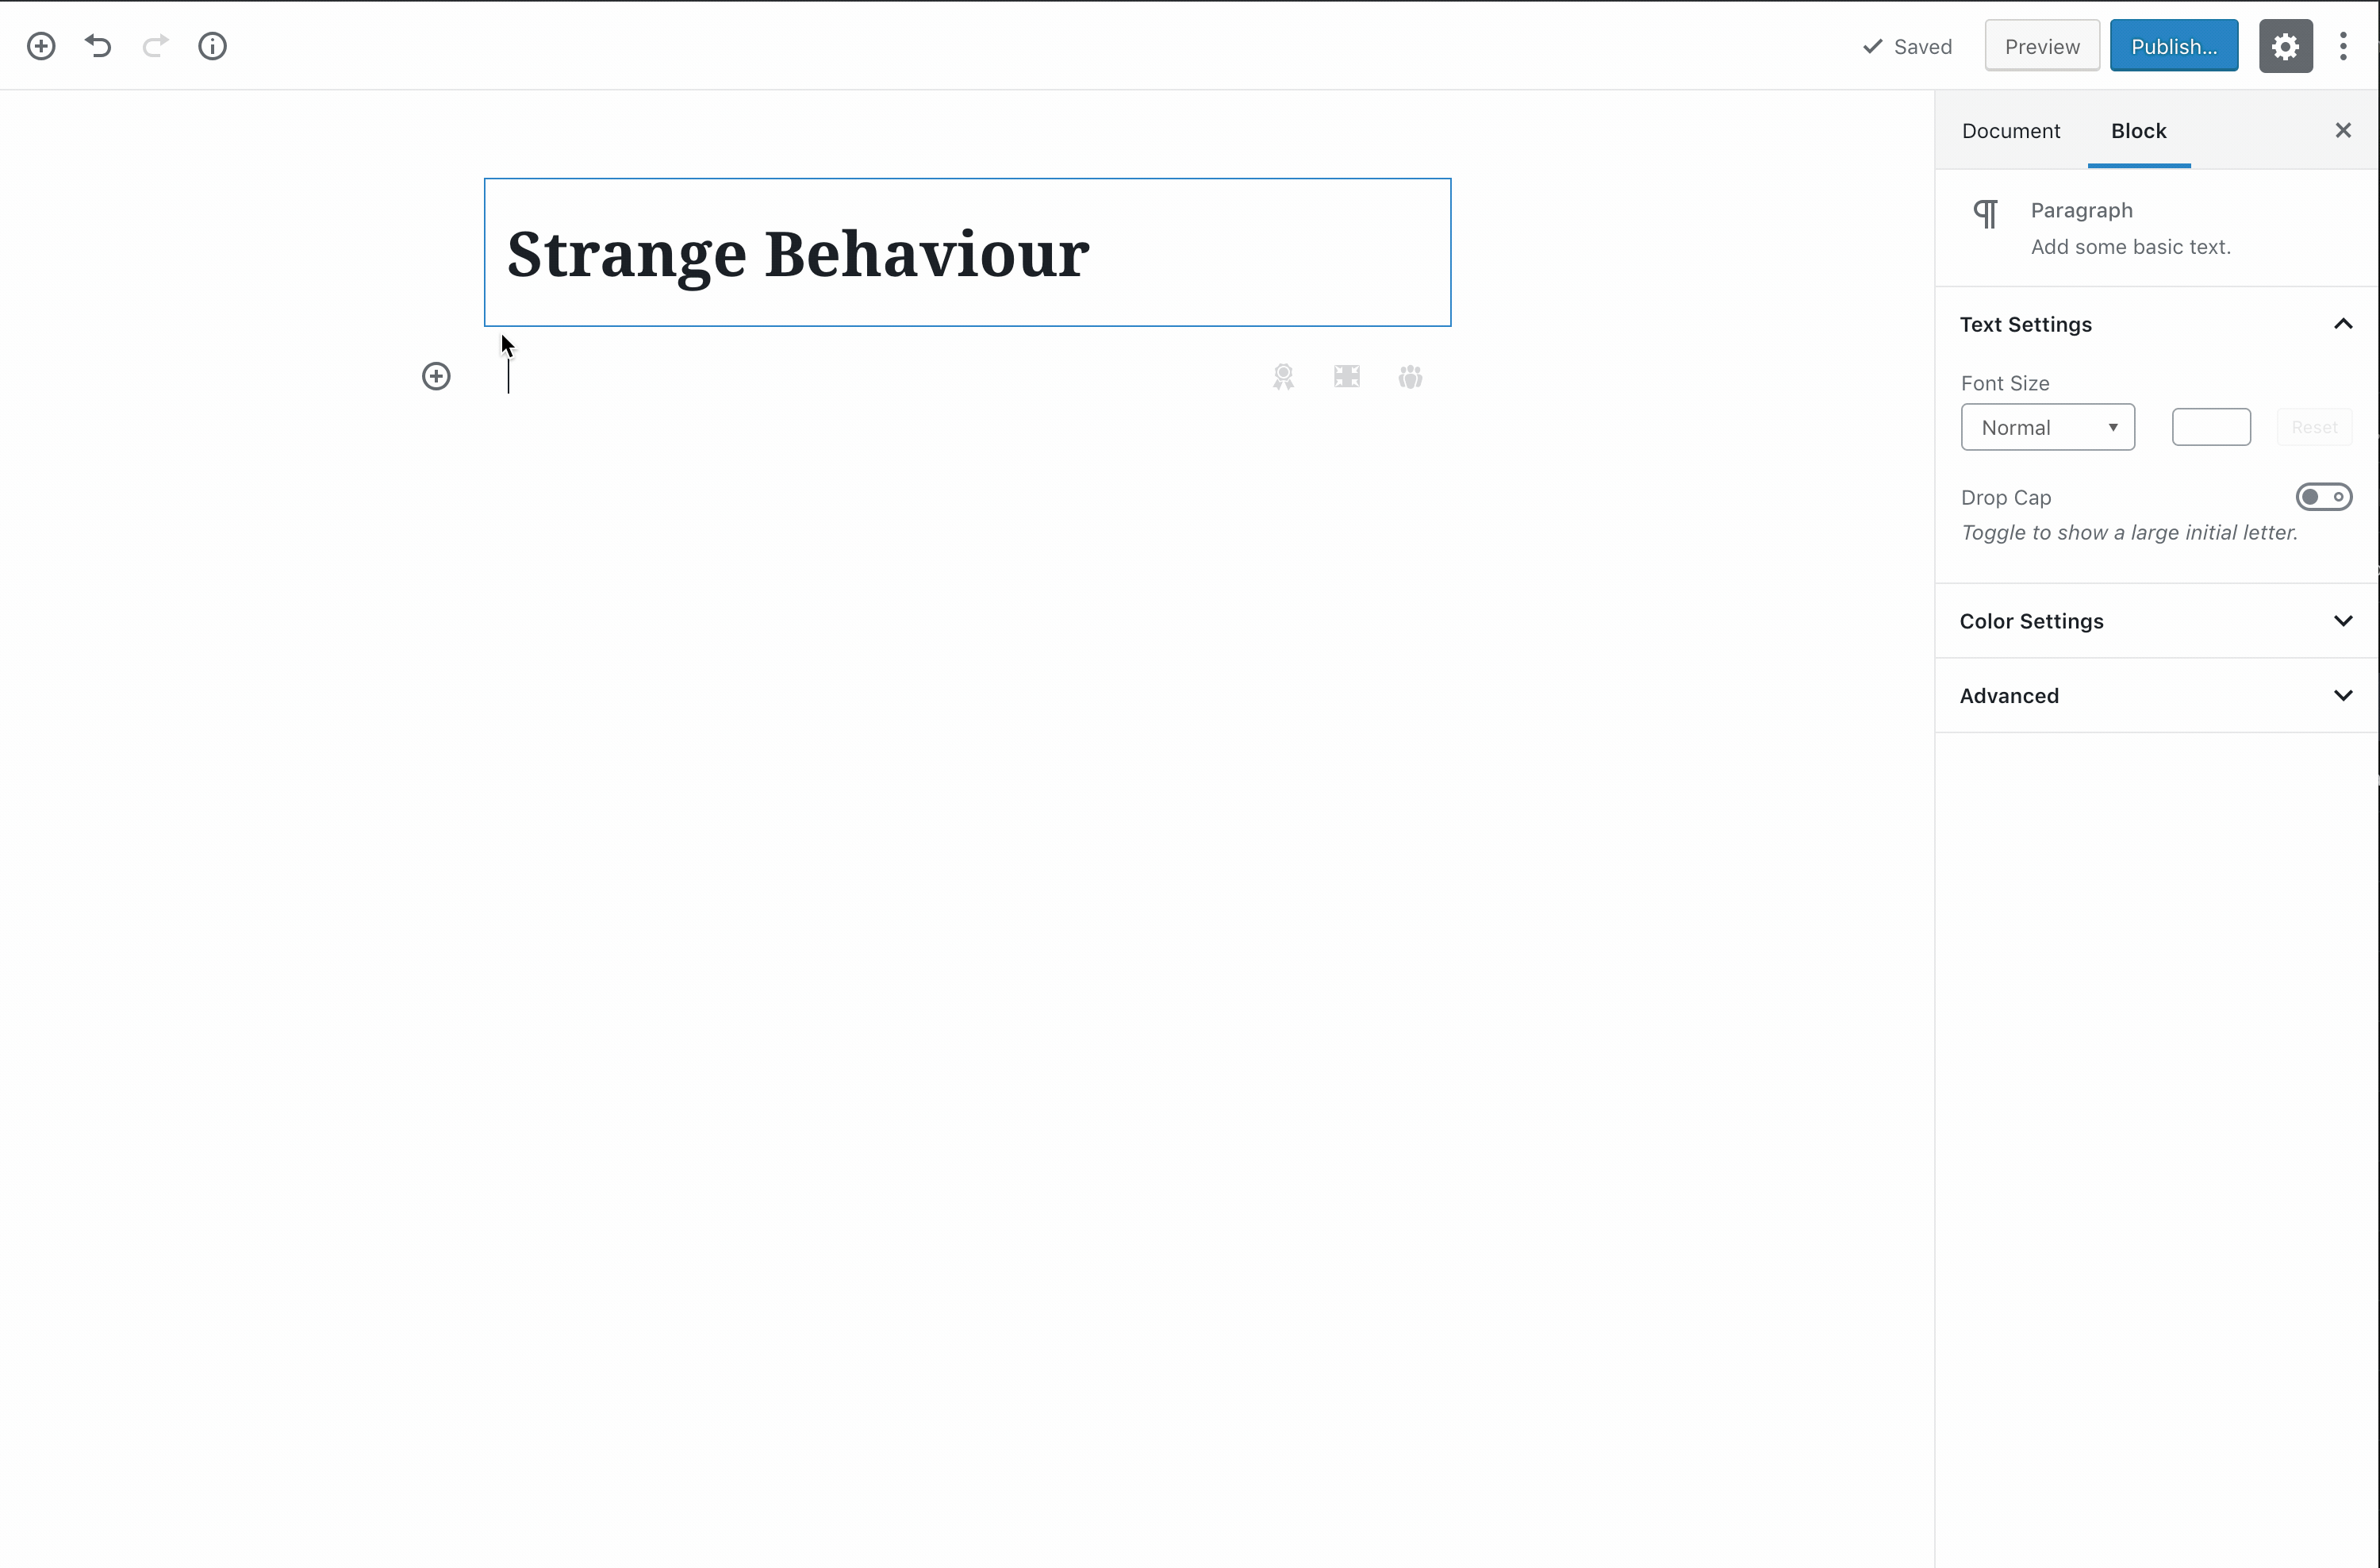
Task: Open the three-dot more options menu
Action: coord(2343,46)
